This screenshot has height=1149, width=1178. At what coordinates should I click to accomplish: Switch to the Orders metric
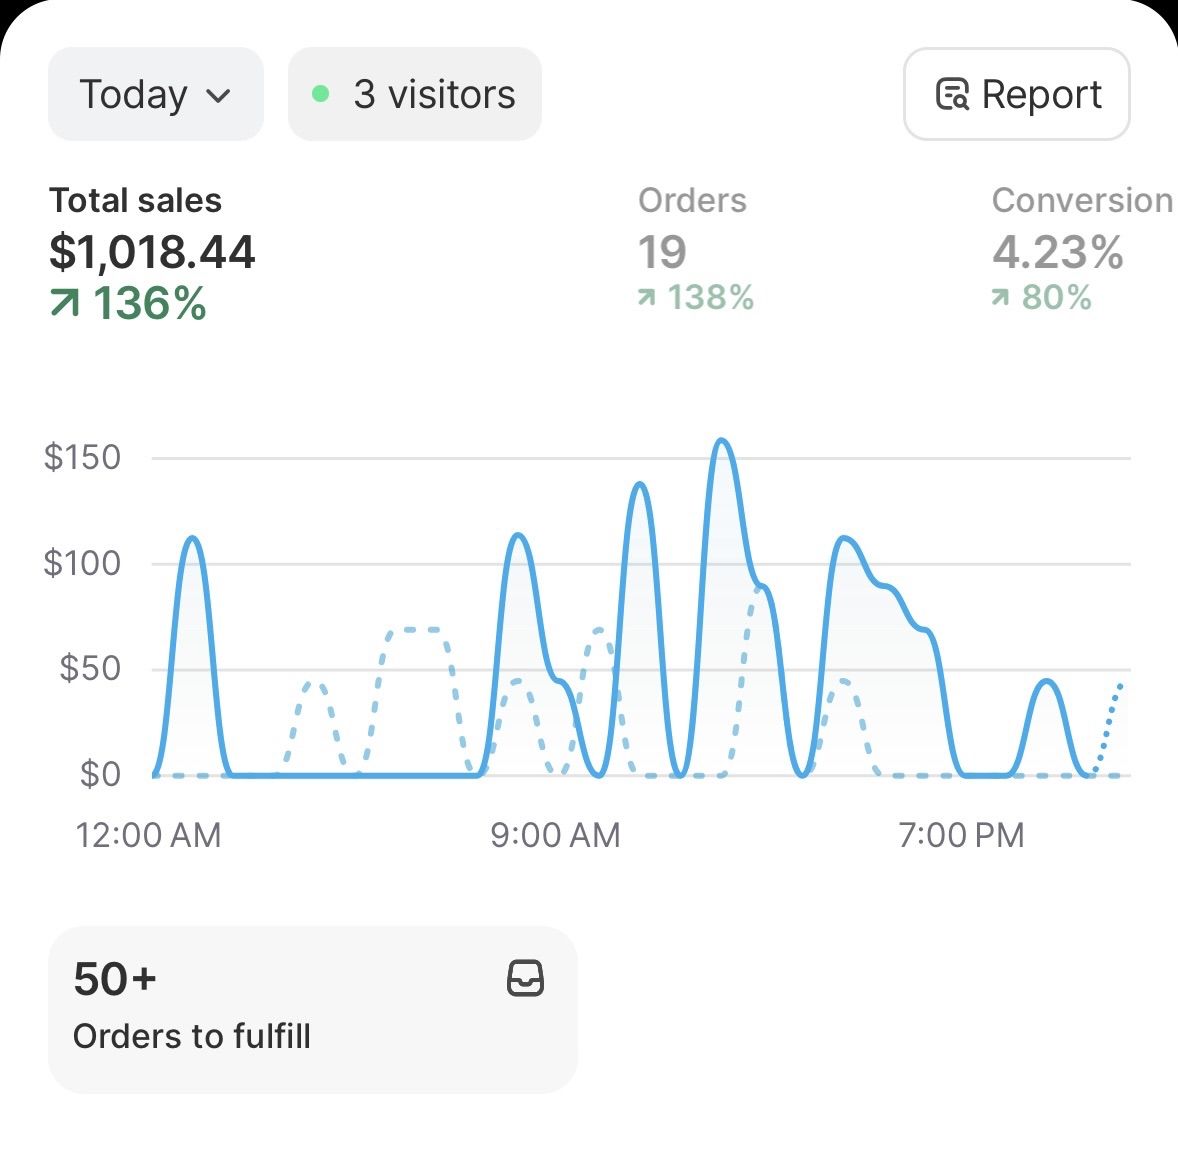pos(692,200)
